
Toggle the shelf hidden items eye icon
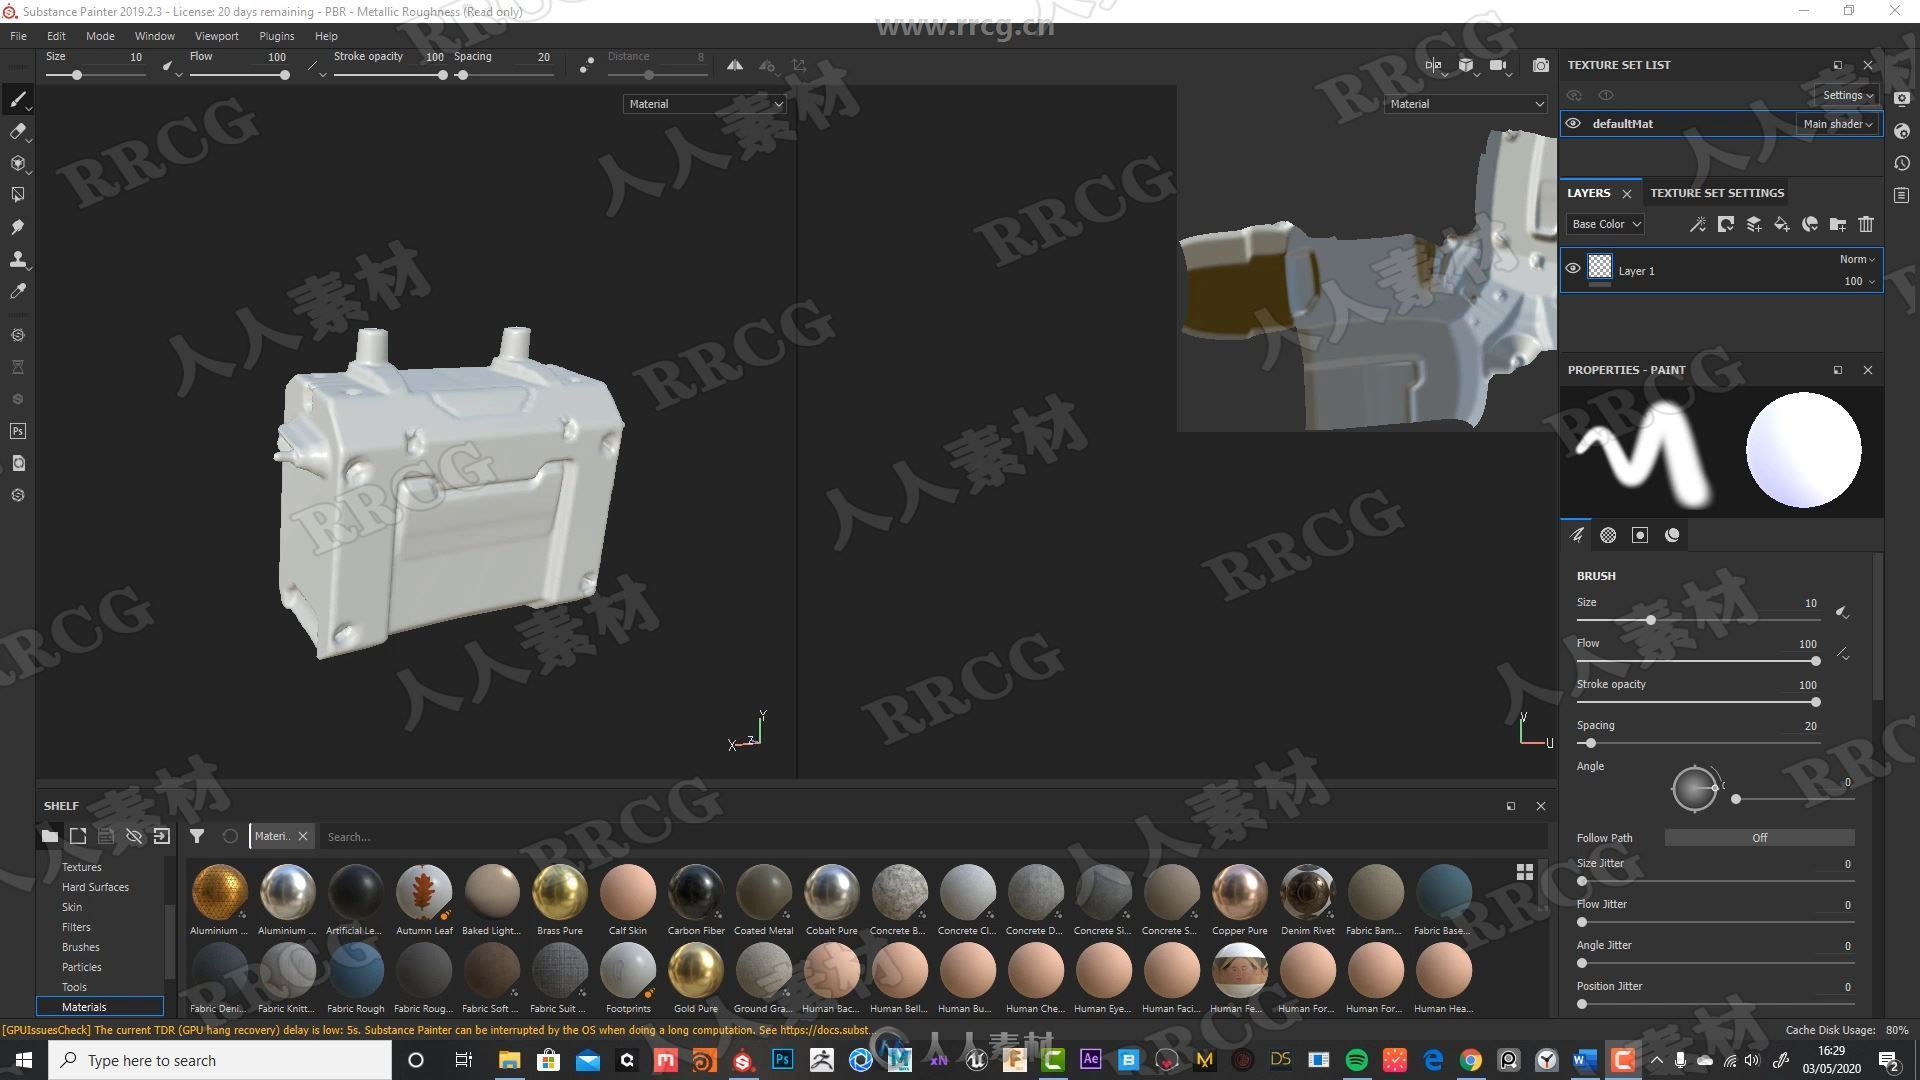[134, 836]
